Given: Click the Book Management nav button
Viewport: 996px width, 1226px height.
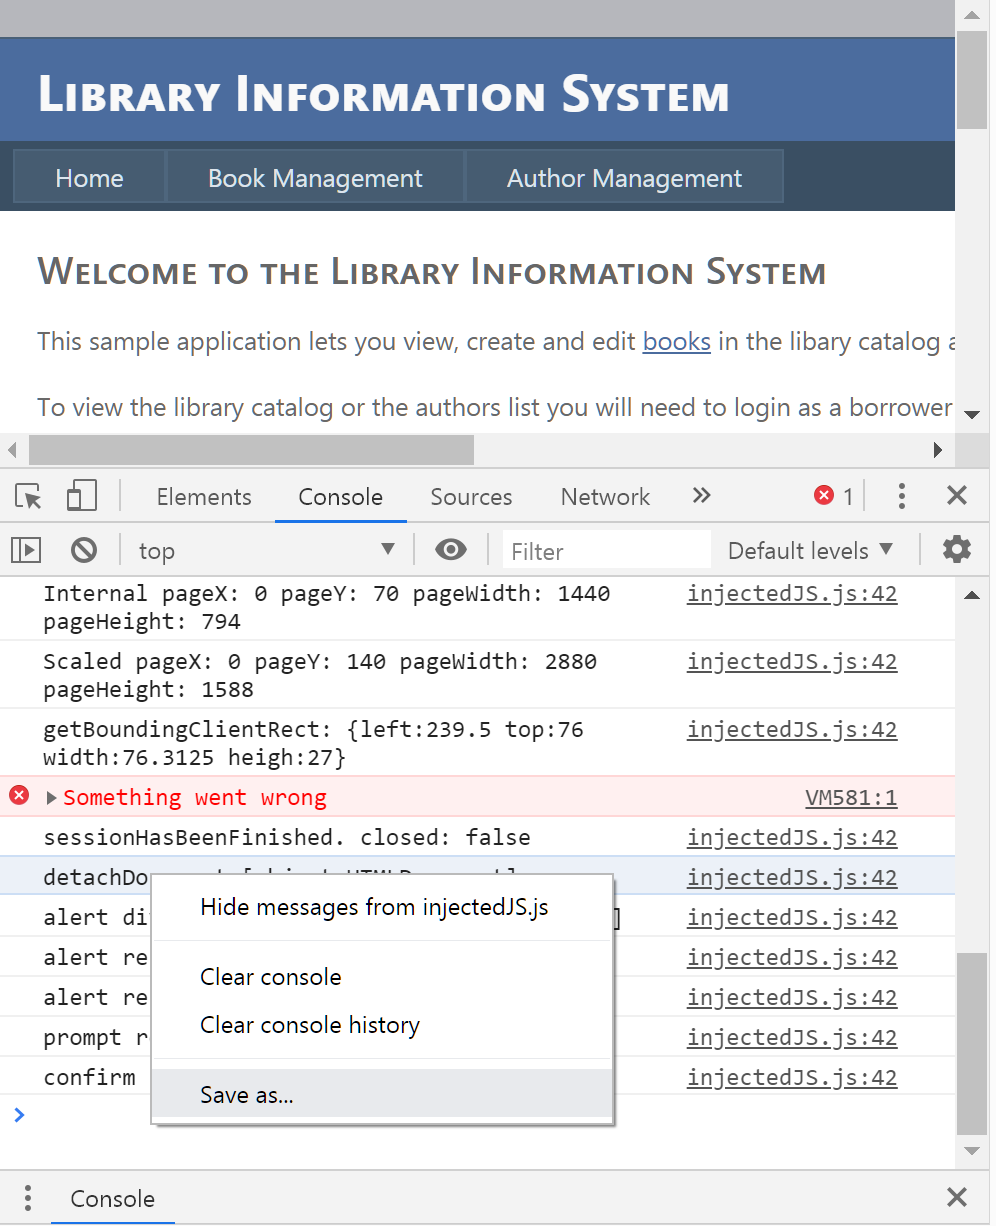Looking at the screenshot, I should 315,178.
